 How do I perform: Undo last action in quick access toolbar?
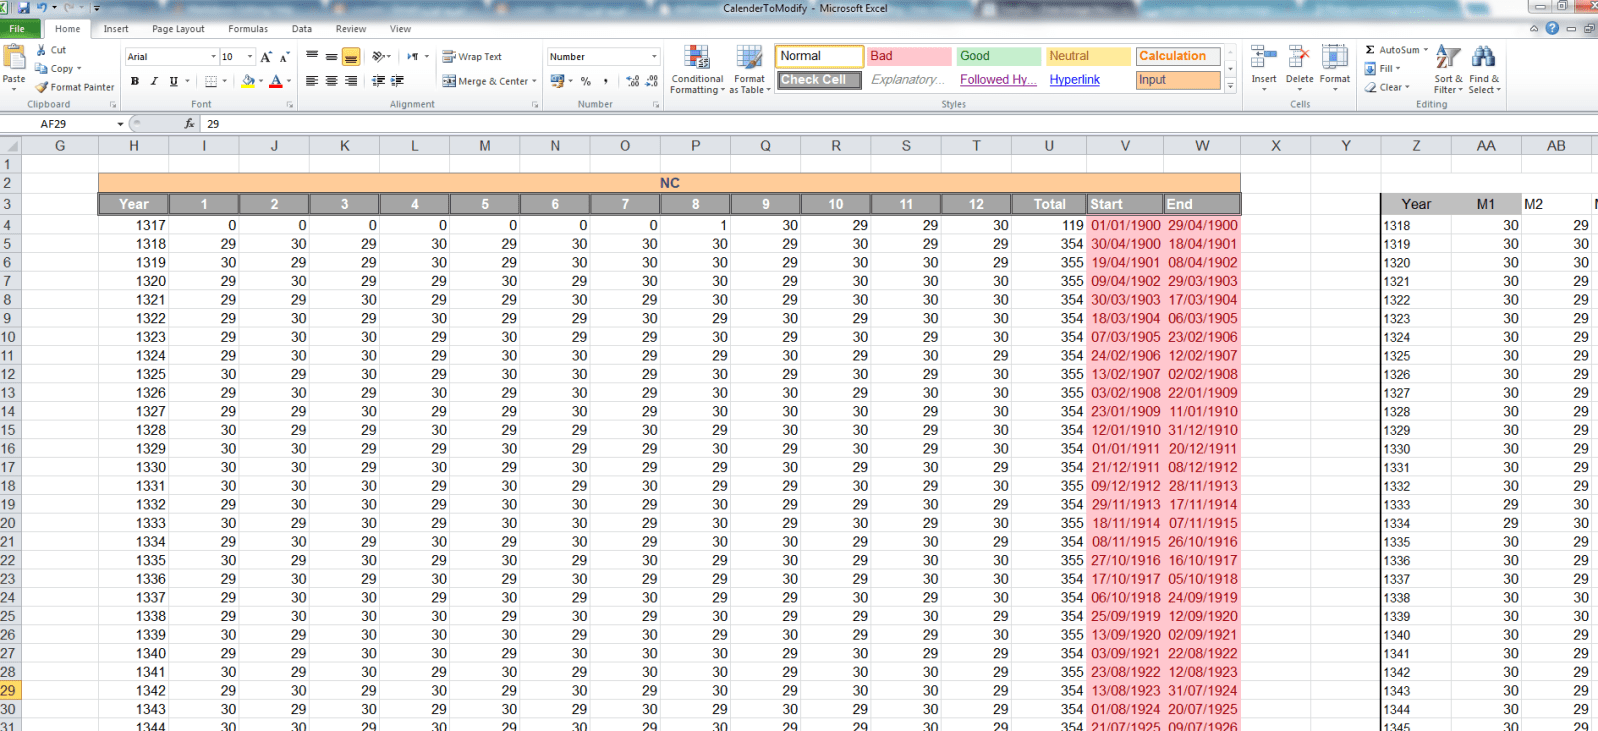42,7
